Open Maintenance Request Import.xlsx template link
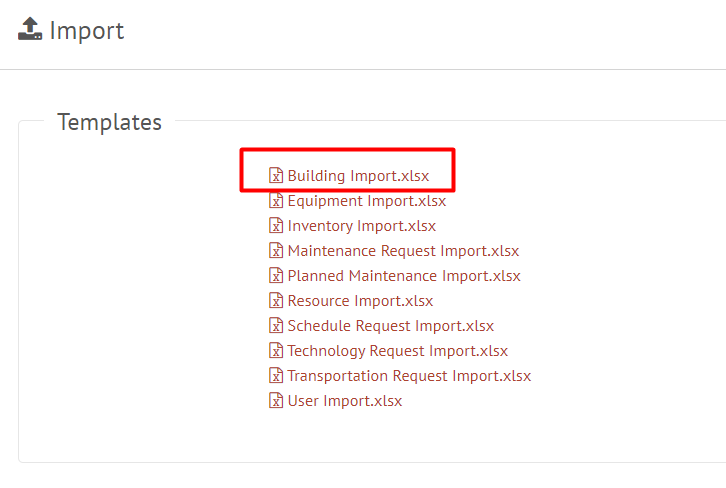Screen dimensions: 726x488 [x=403, y=251]
